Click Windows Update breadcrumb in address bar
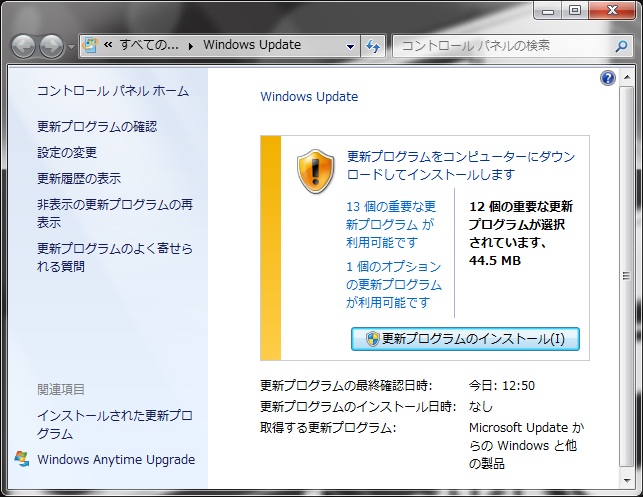The height and width of the screenshot is (497, 643). [252, 45]
